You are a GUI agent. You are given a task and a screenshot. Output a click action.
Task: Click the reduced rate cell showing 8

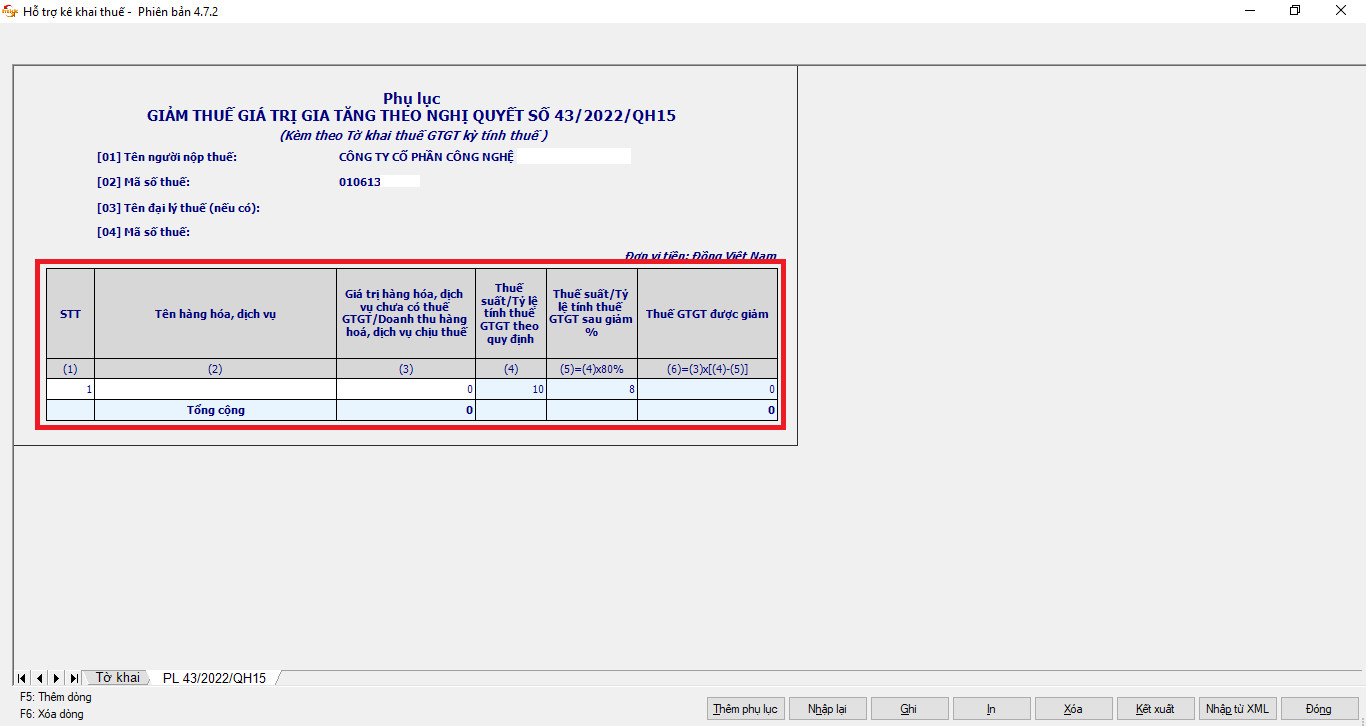click(592, 389)
